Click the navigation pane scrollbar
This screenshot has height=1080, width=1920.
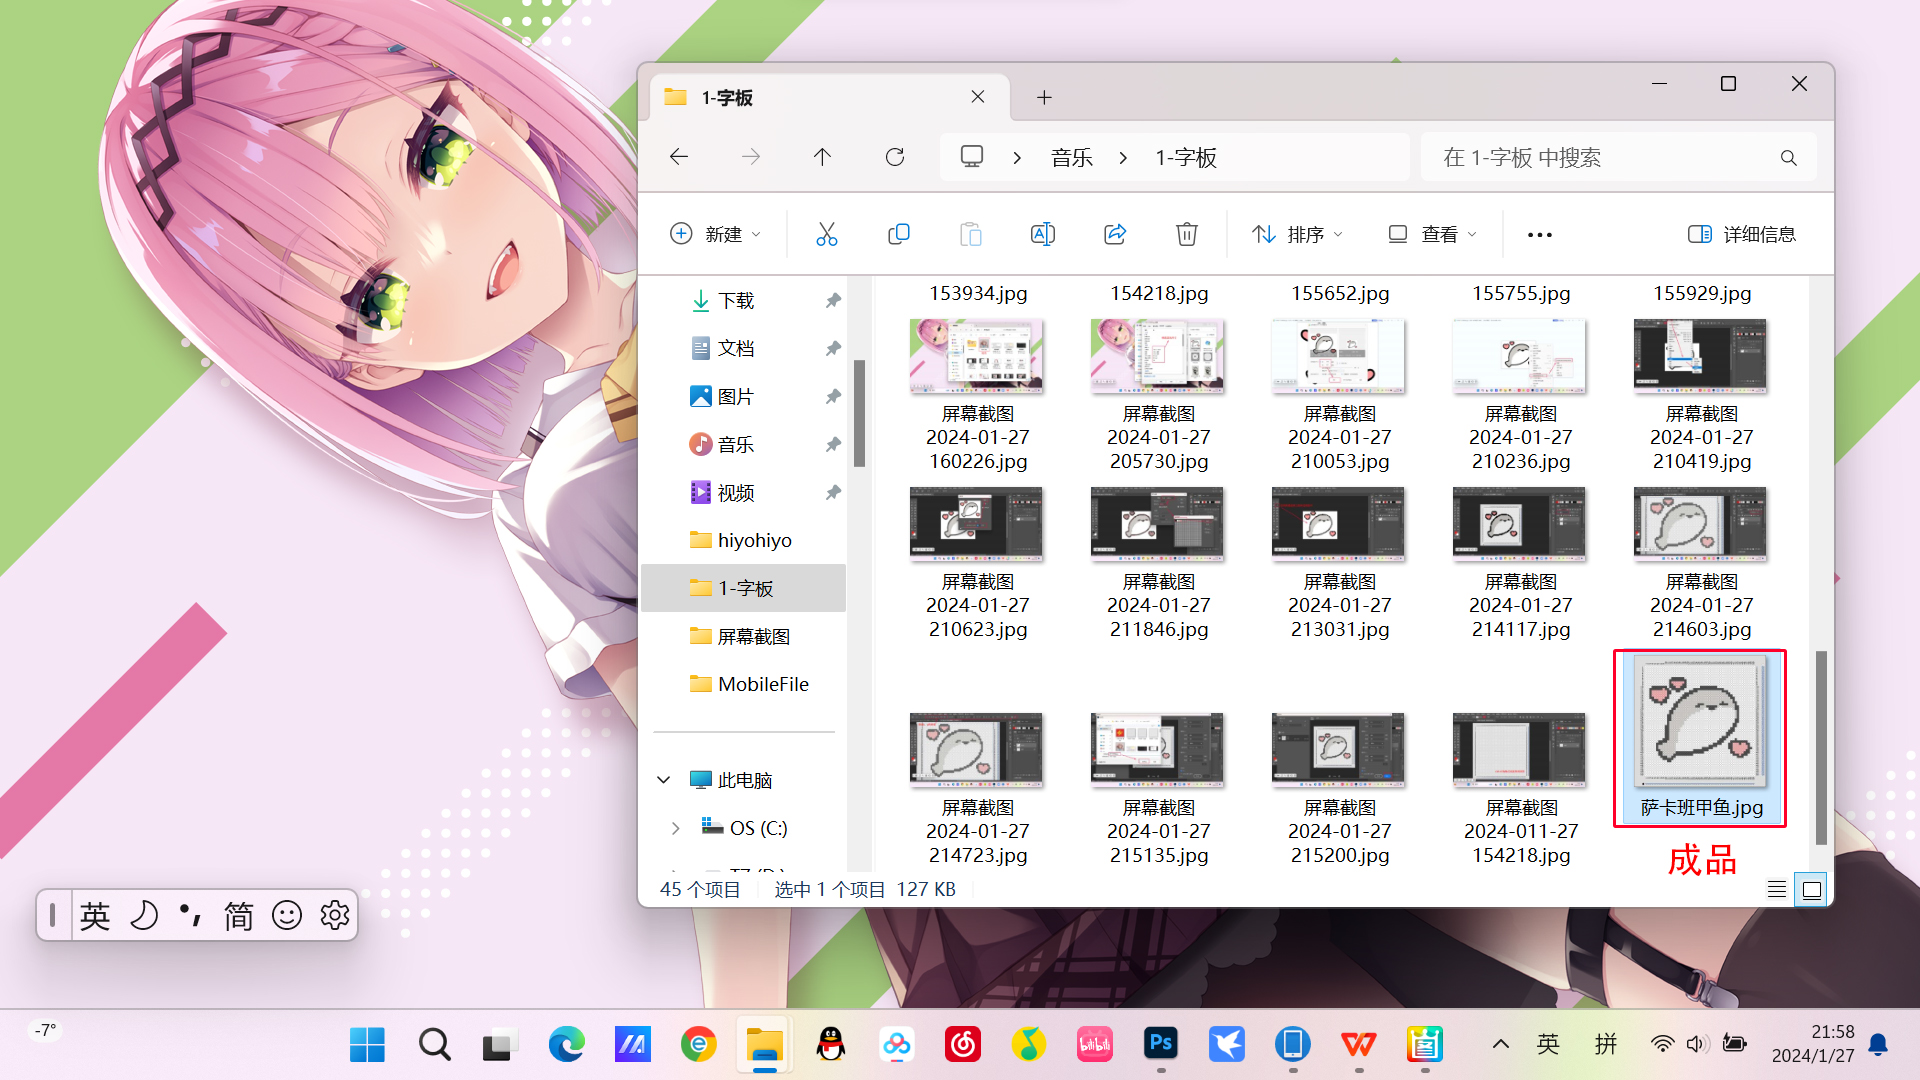click(x=859, y=414)
